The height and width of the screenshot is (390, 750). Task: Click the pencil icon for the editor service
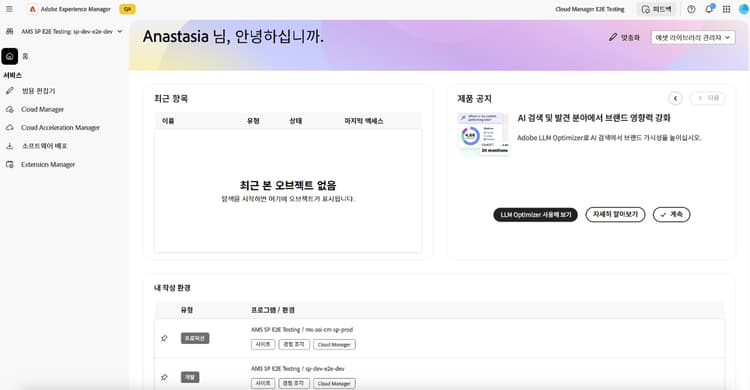point(10,91)
